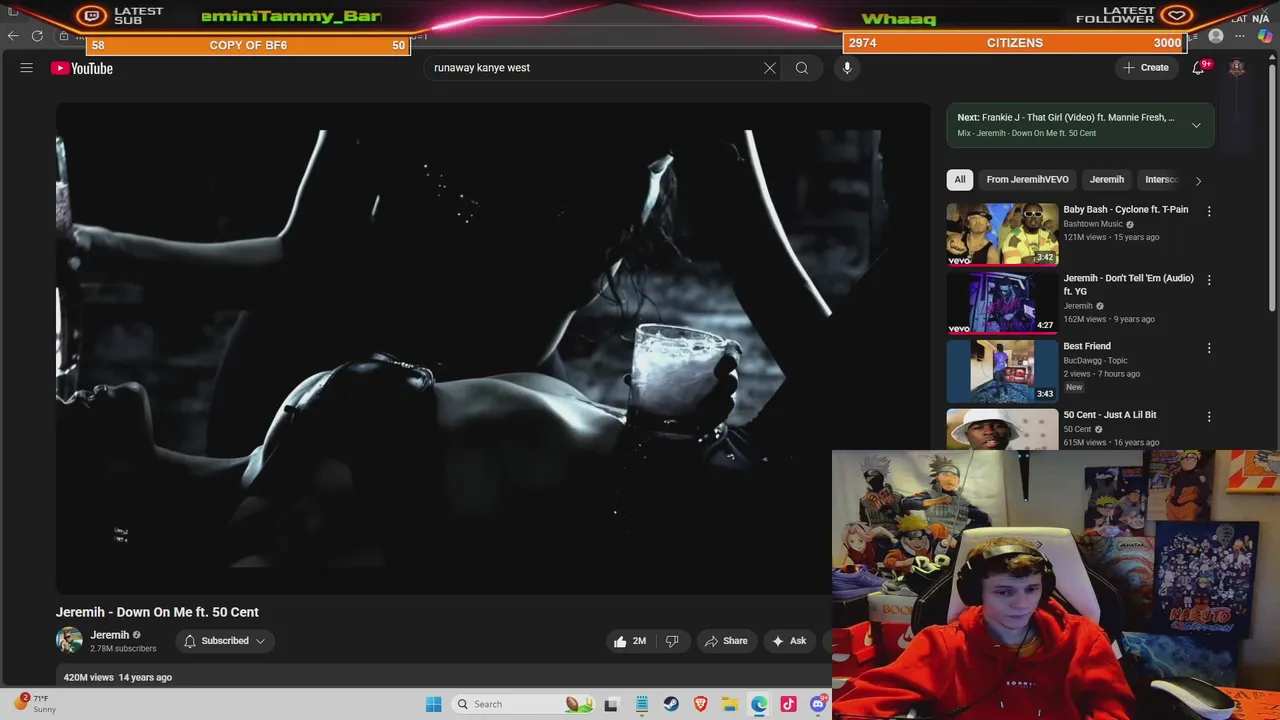Open the notepad app taskbar icon
The width and height of the screenshot is (1280, 720).
click(x=642, y=704)
